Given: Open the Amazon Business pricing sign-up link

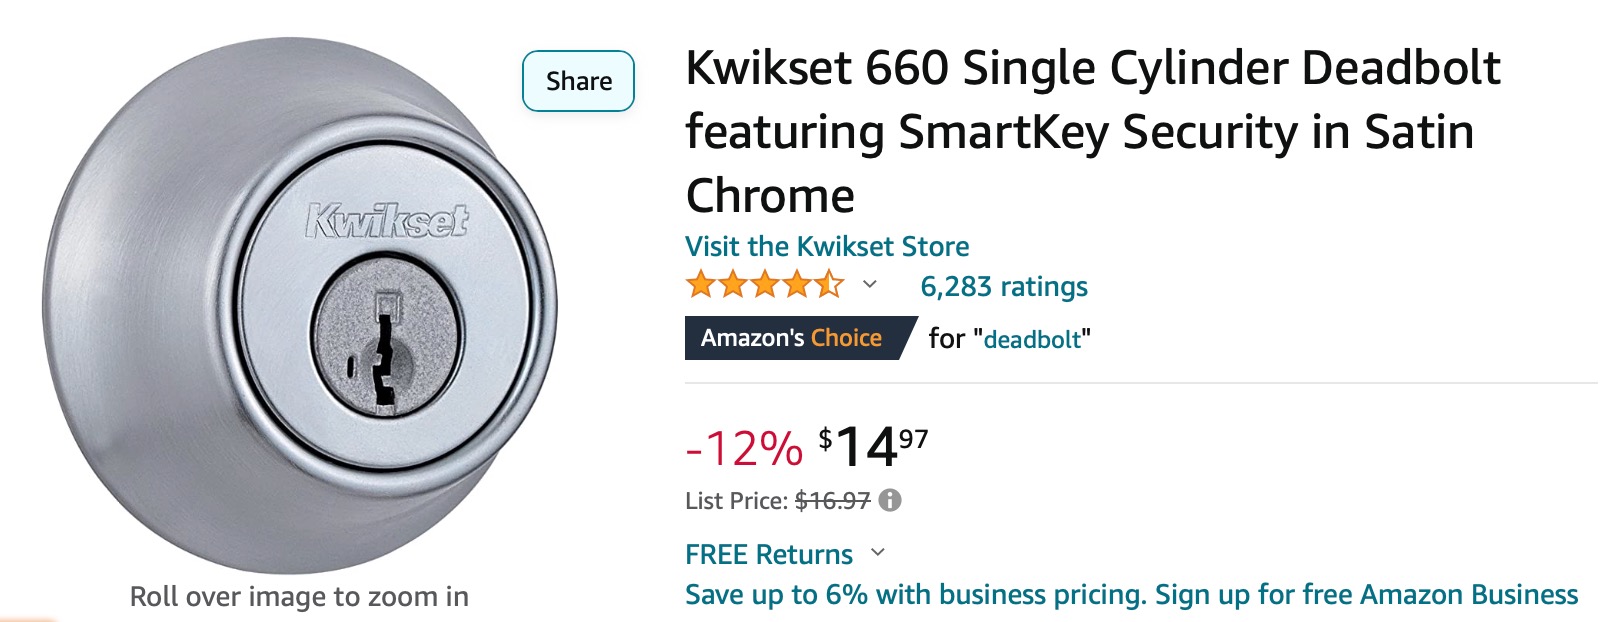Looking at the screenshot, I should 1131,595.
